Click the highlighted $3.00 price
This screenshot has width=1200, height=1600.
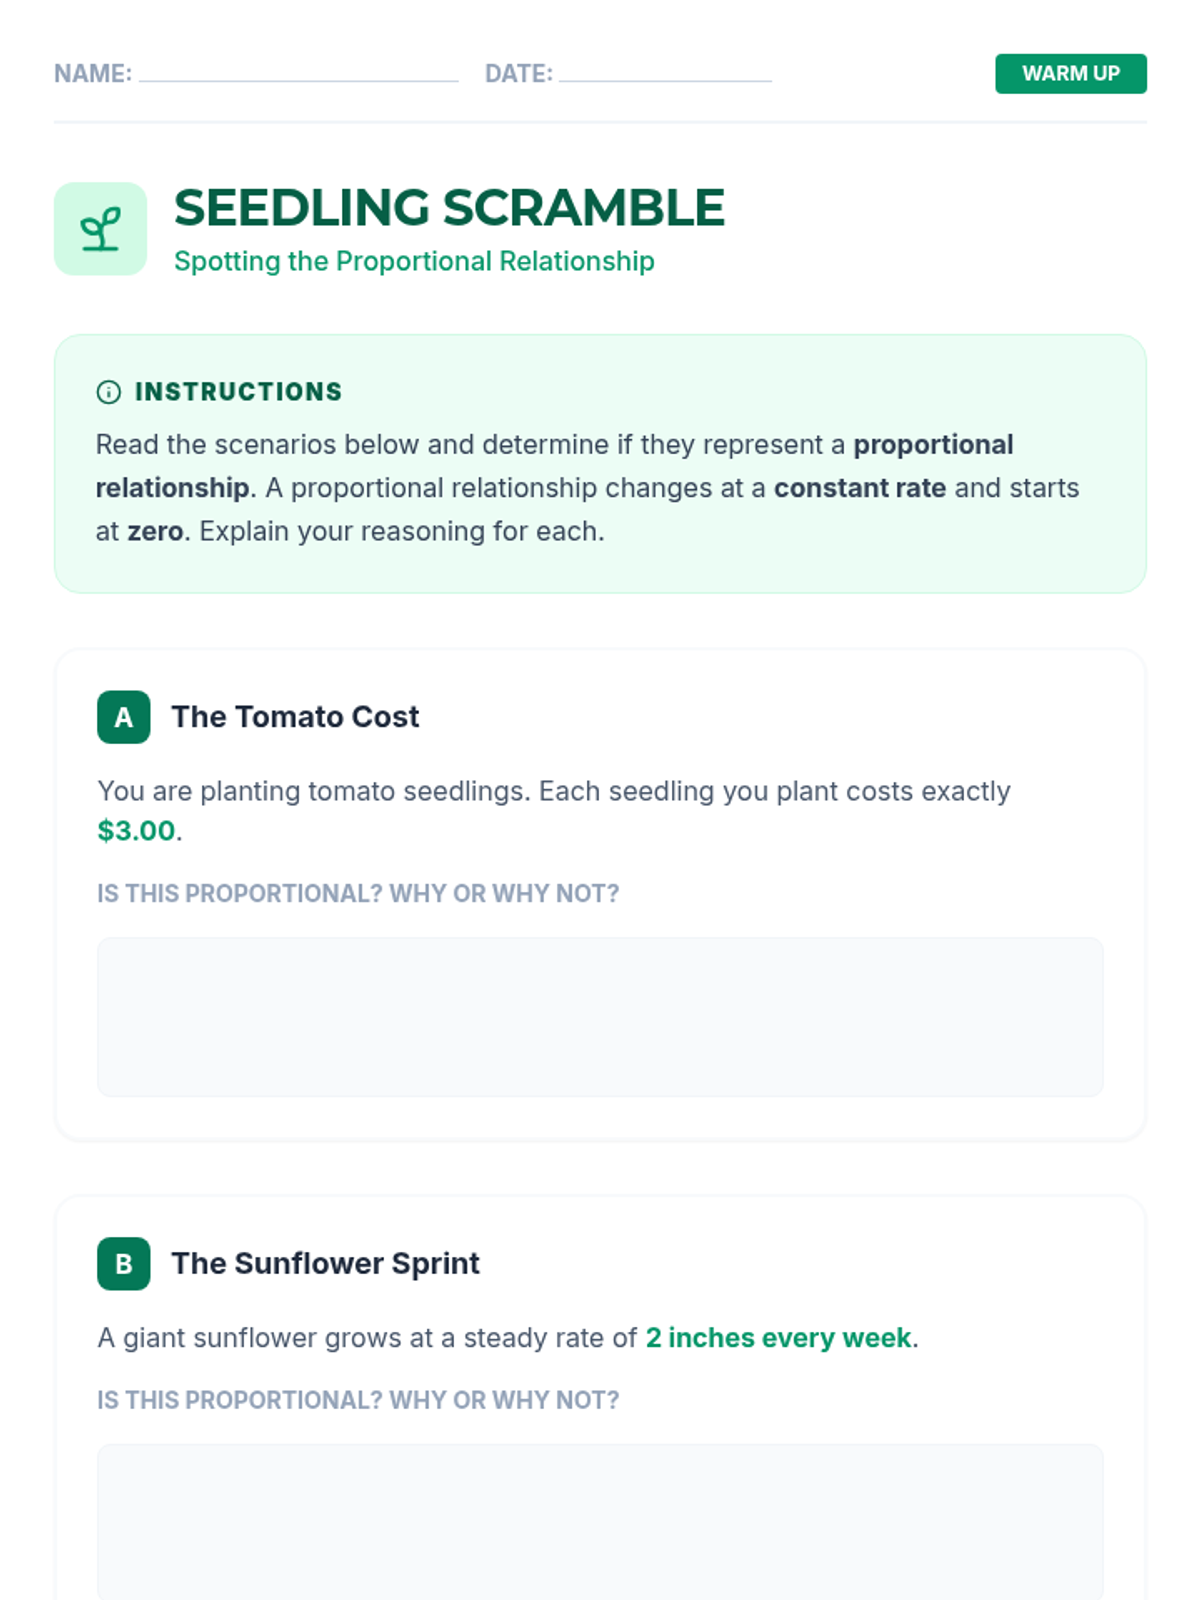coord(136,831)
